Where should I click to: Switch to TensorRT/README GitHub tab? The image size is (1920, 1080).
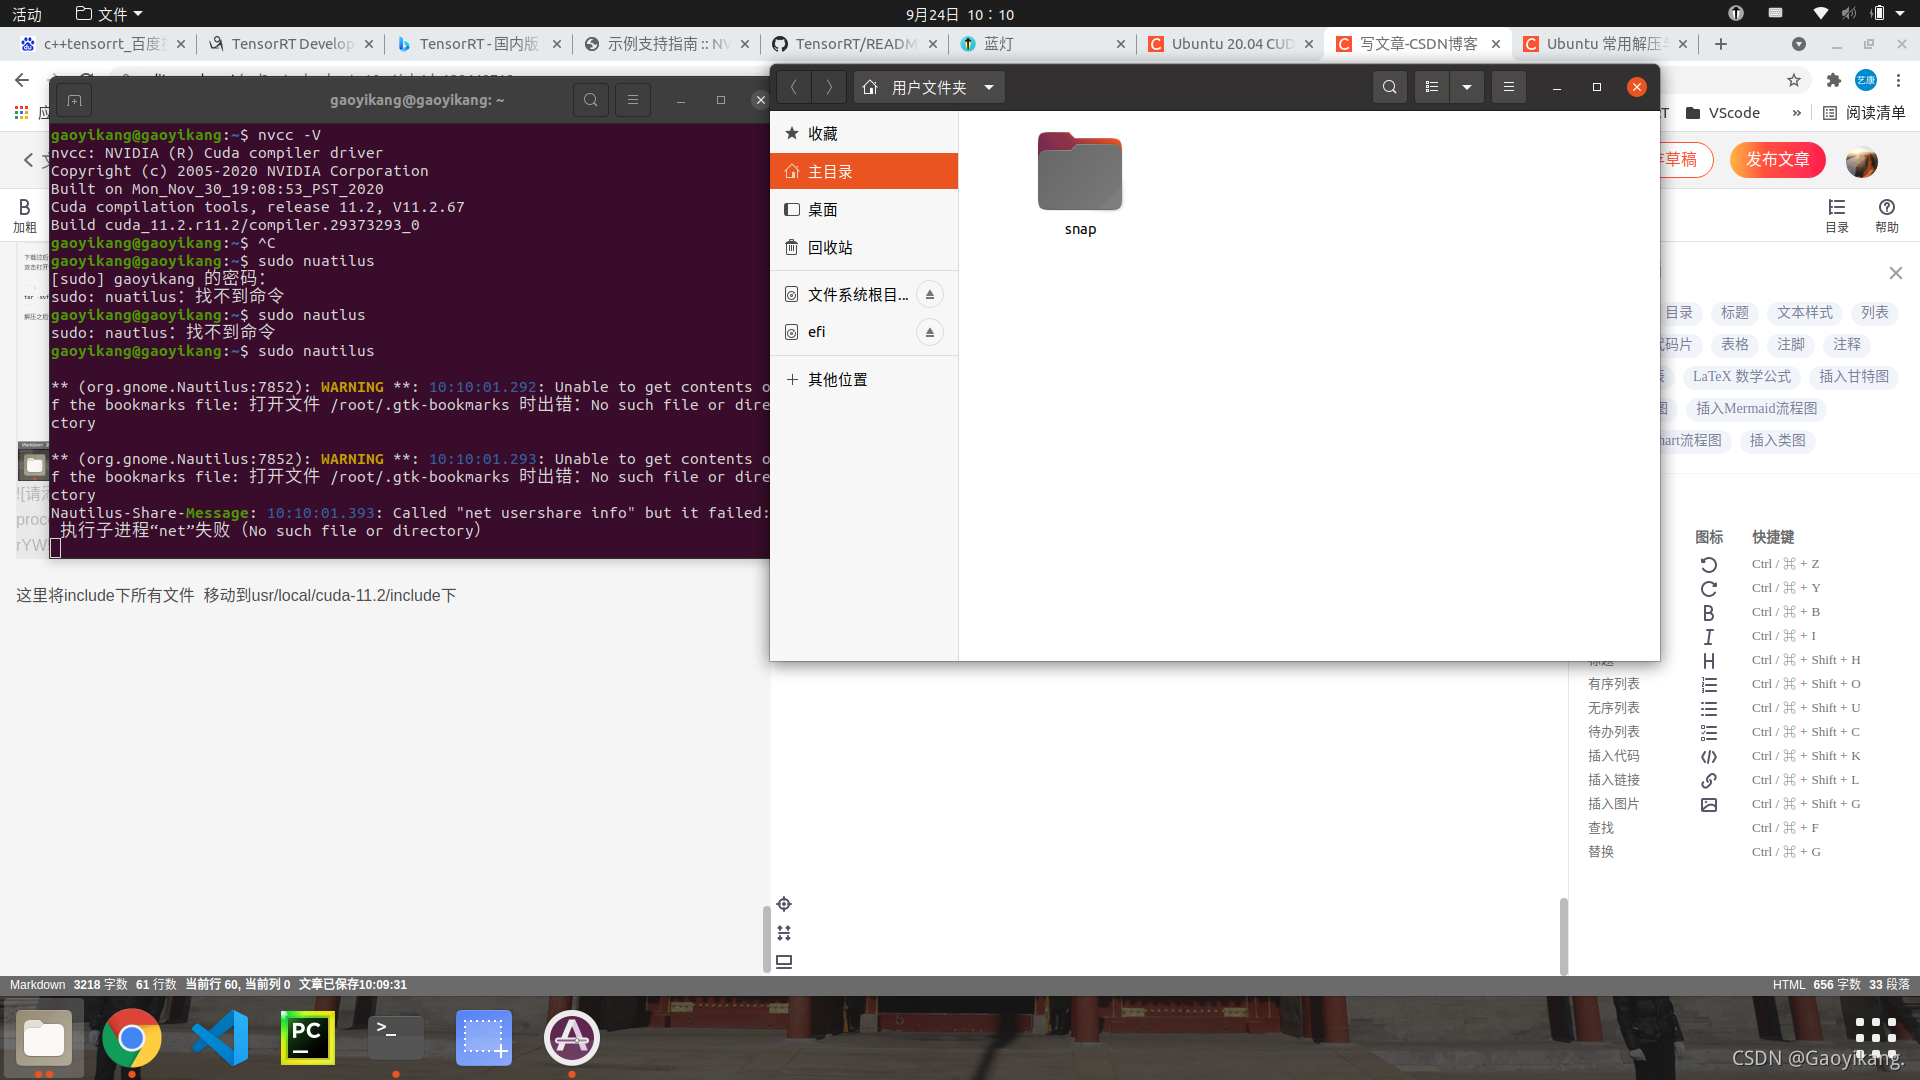tap(855, 44)
